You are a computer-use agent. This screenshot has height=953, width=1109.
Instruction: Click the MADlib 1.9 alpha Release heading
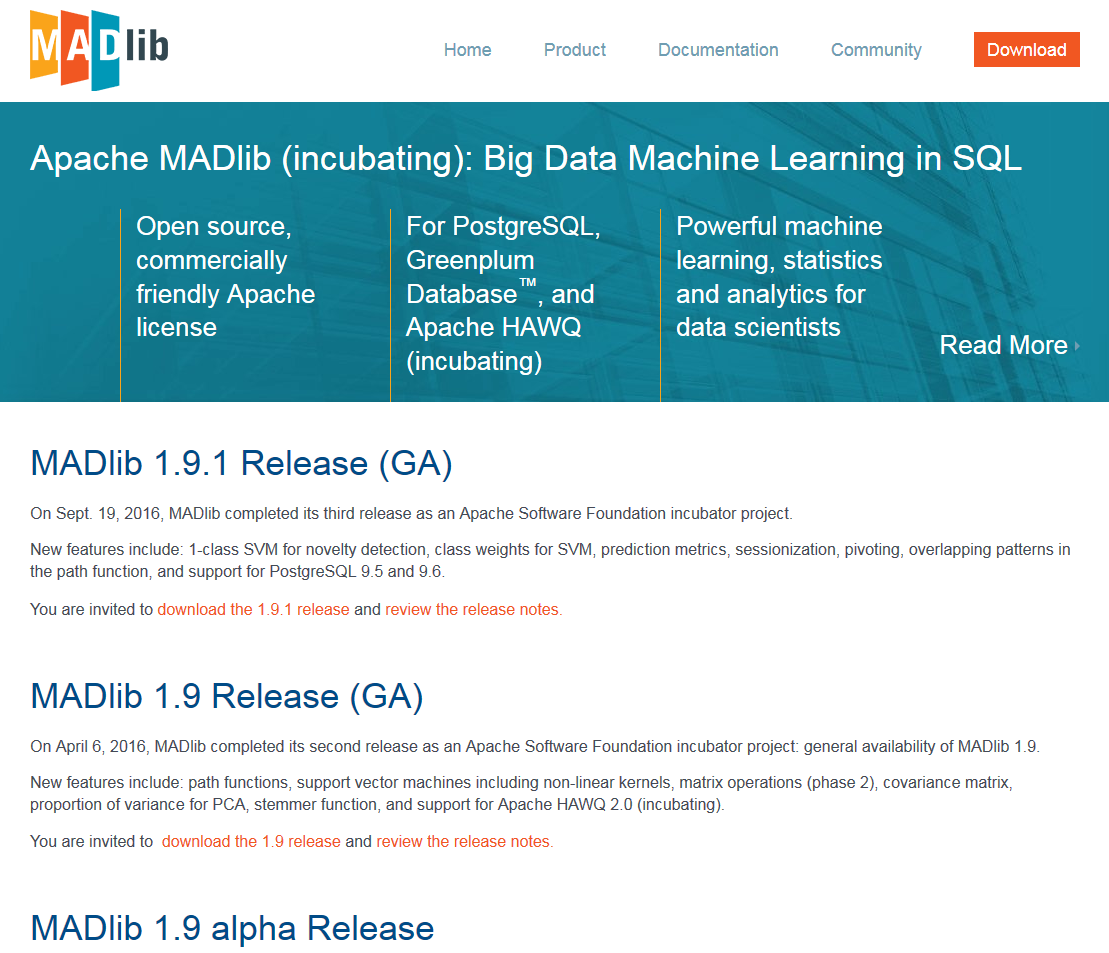(x=232, y=928)
